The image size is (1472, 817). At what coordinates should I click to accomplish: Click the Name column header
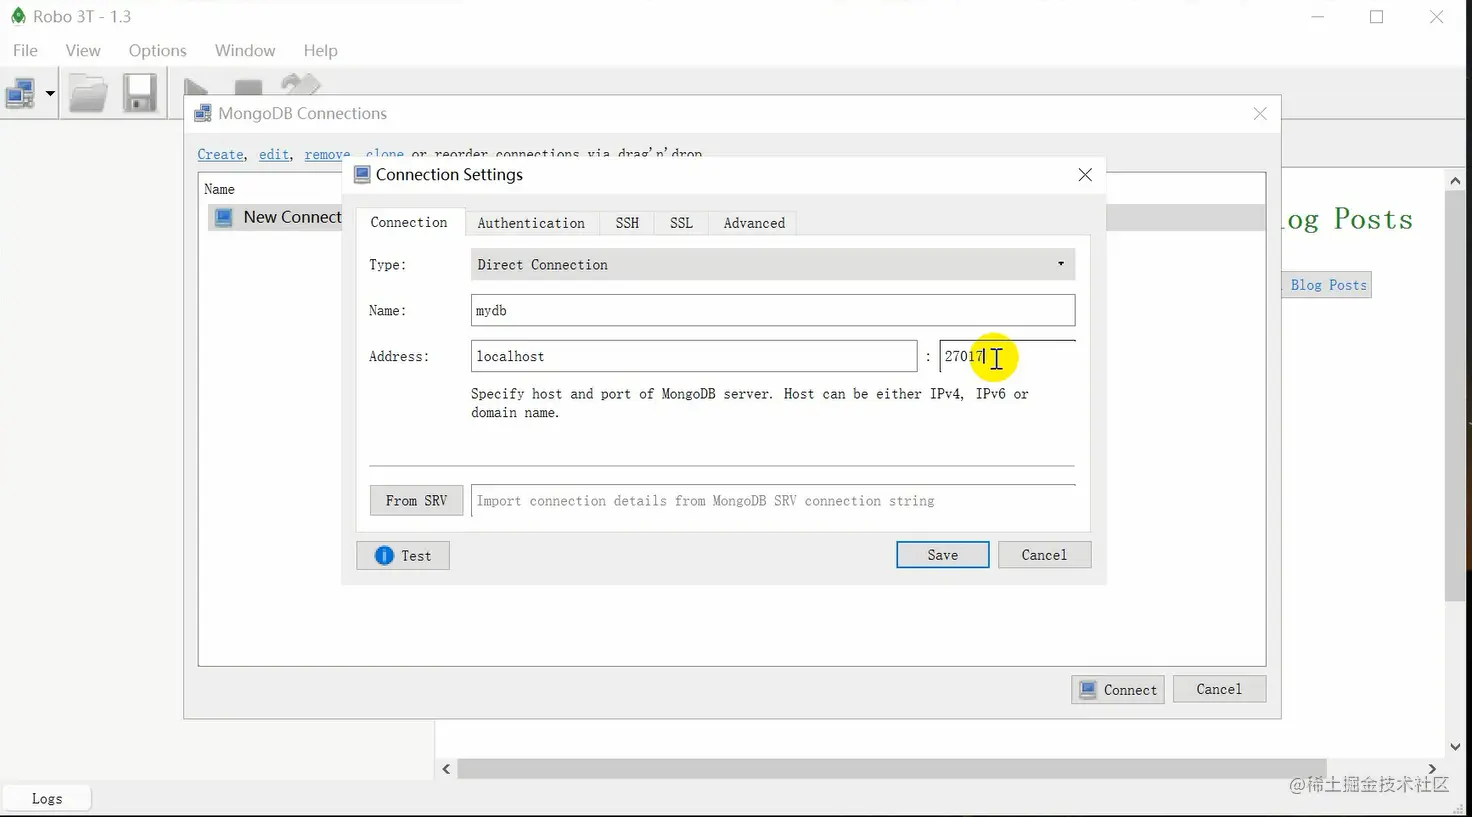pos(219,189)
